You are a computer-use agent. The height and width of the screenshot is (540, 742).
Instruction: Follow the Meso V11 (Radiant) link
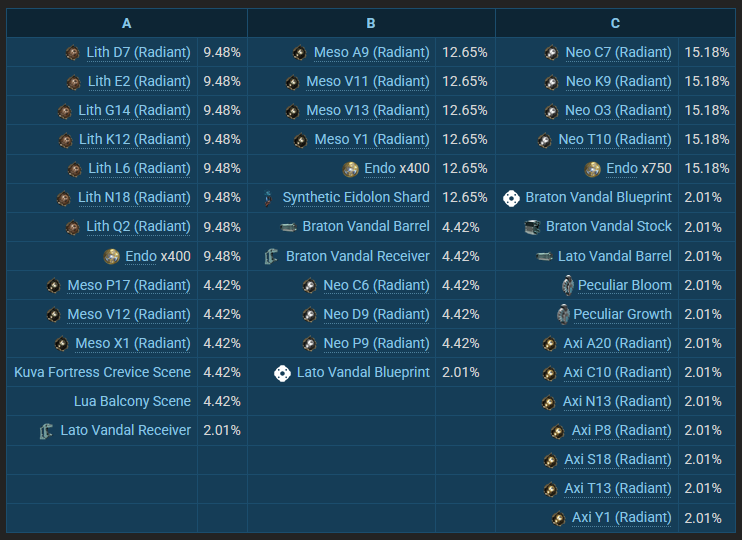tap(368, 82)
